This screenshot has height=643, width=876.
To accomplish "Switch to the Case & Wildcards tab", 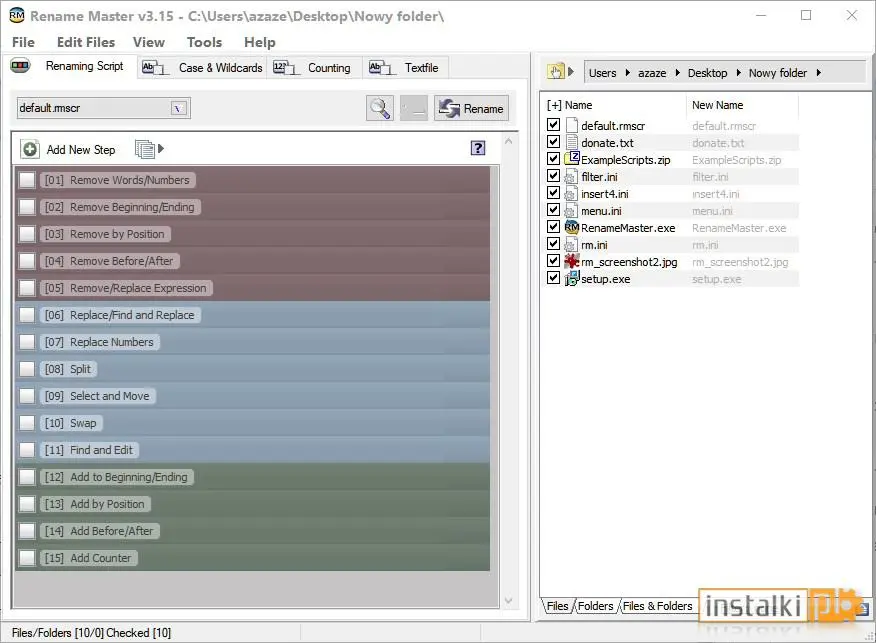I will [x=202, y=68].
